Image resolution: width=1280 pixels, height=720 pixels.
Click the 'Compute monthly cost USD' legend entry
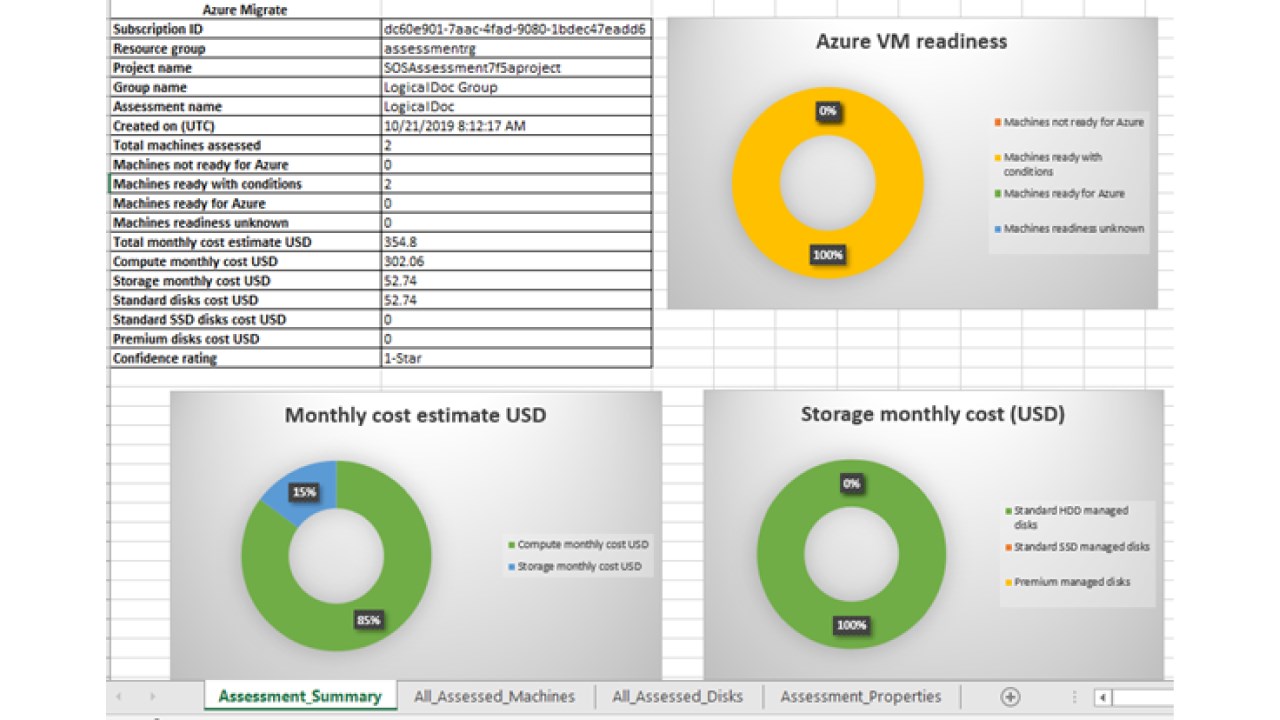click(579, 545)
